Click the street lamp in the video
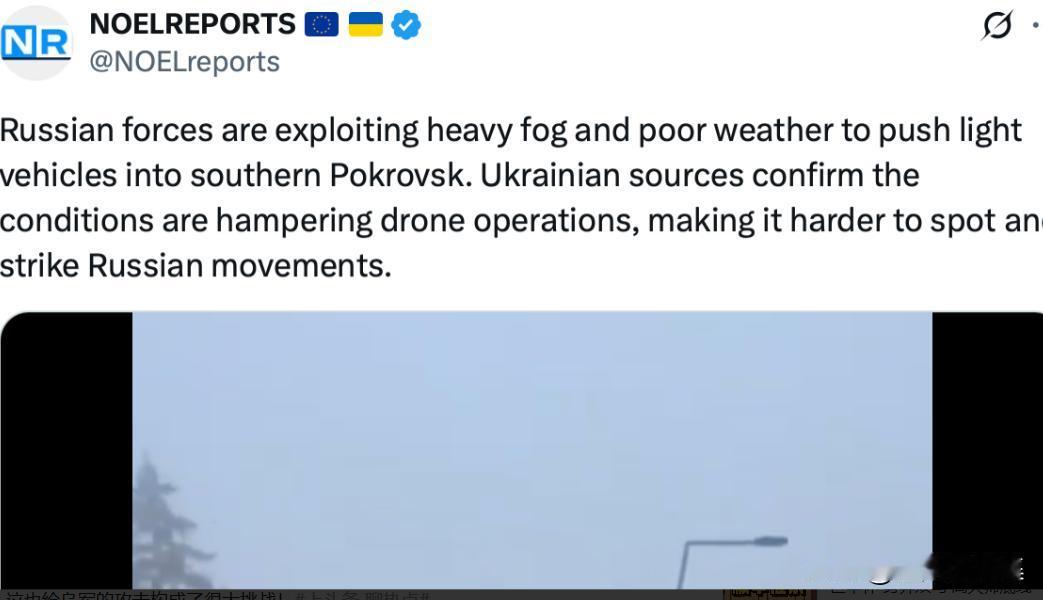Screen dimensions: 1043x600 (x=732, y=561)
